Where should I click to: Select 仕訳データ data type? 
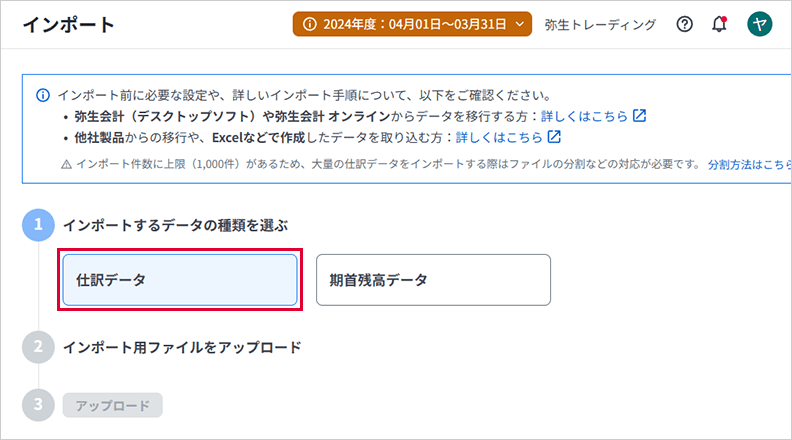180,280
